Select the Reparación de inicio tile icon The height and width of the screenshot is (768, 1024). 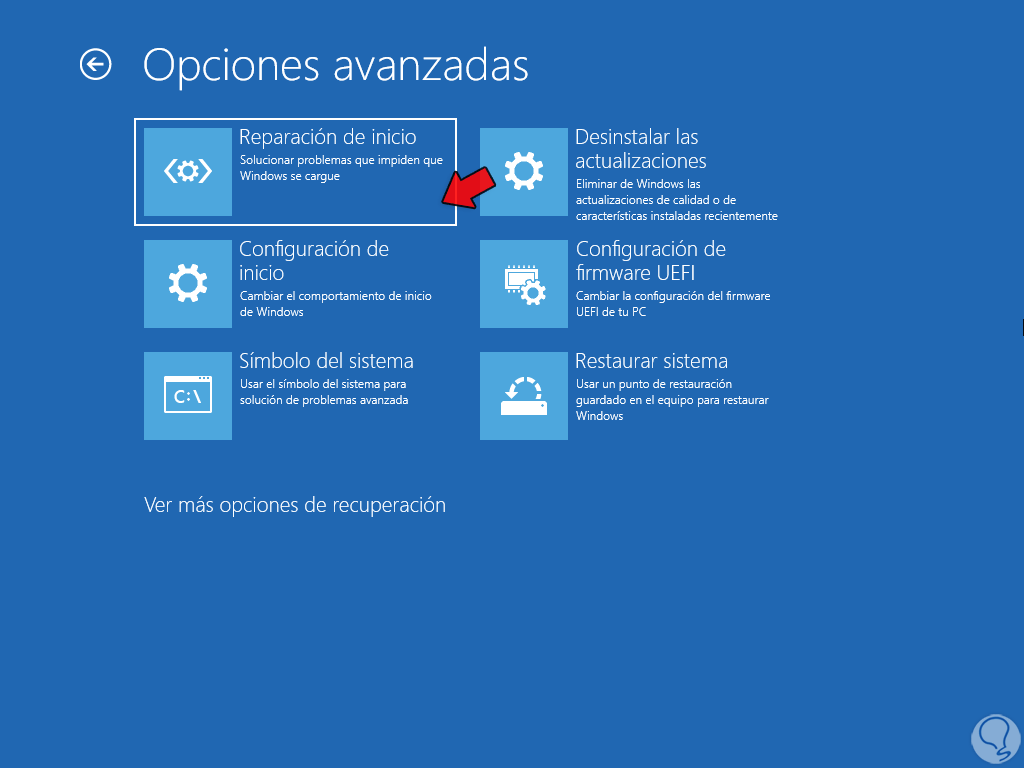tap(187, 172)
